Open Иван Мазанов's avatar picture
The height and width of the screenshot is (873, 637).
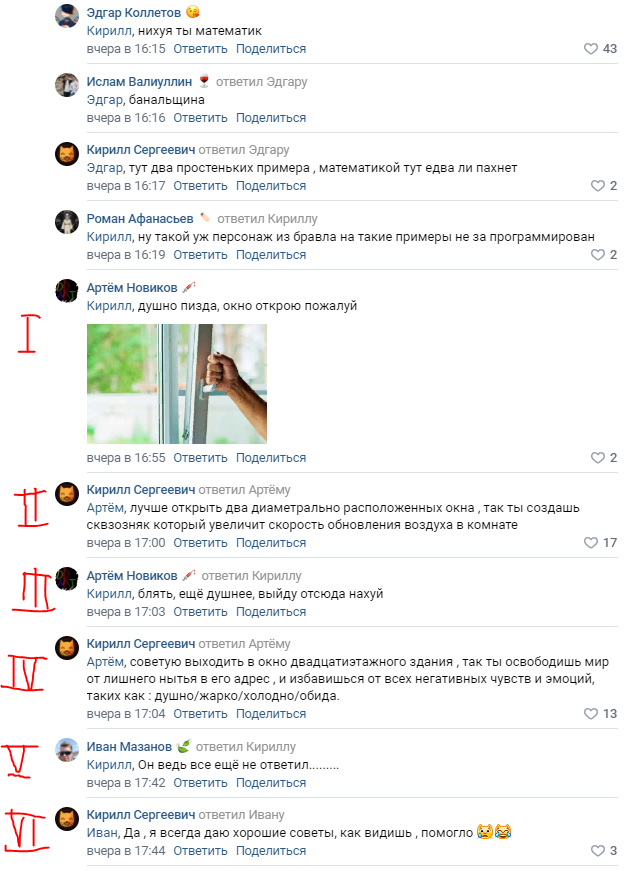67,749
